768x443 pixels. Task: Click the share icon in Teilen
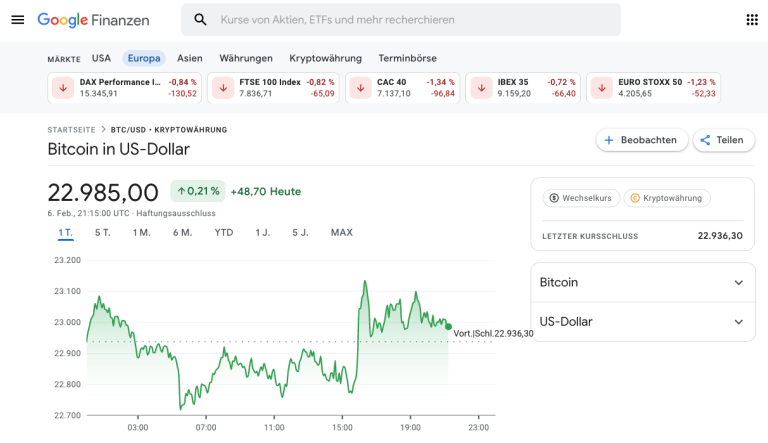coord(705,140)
